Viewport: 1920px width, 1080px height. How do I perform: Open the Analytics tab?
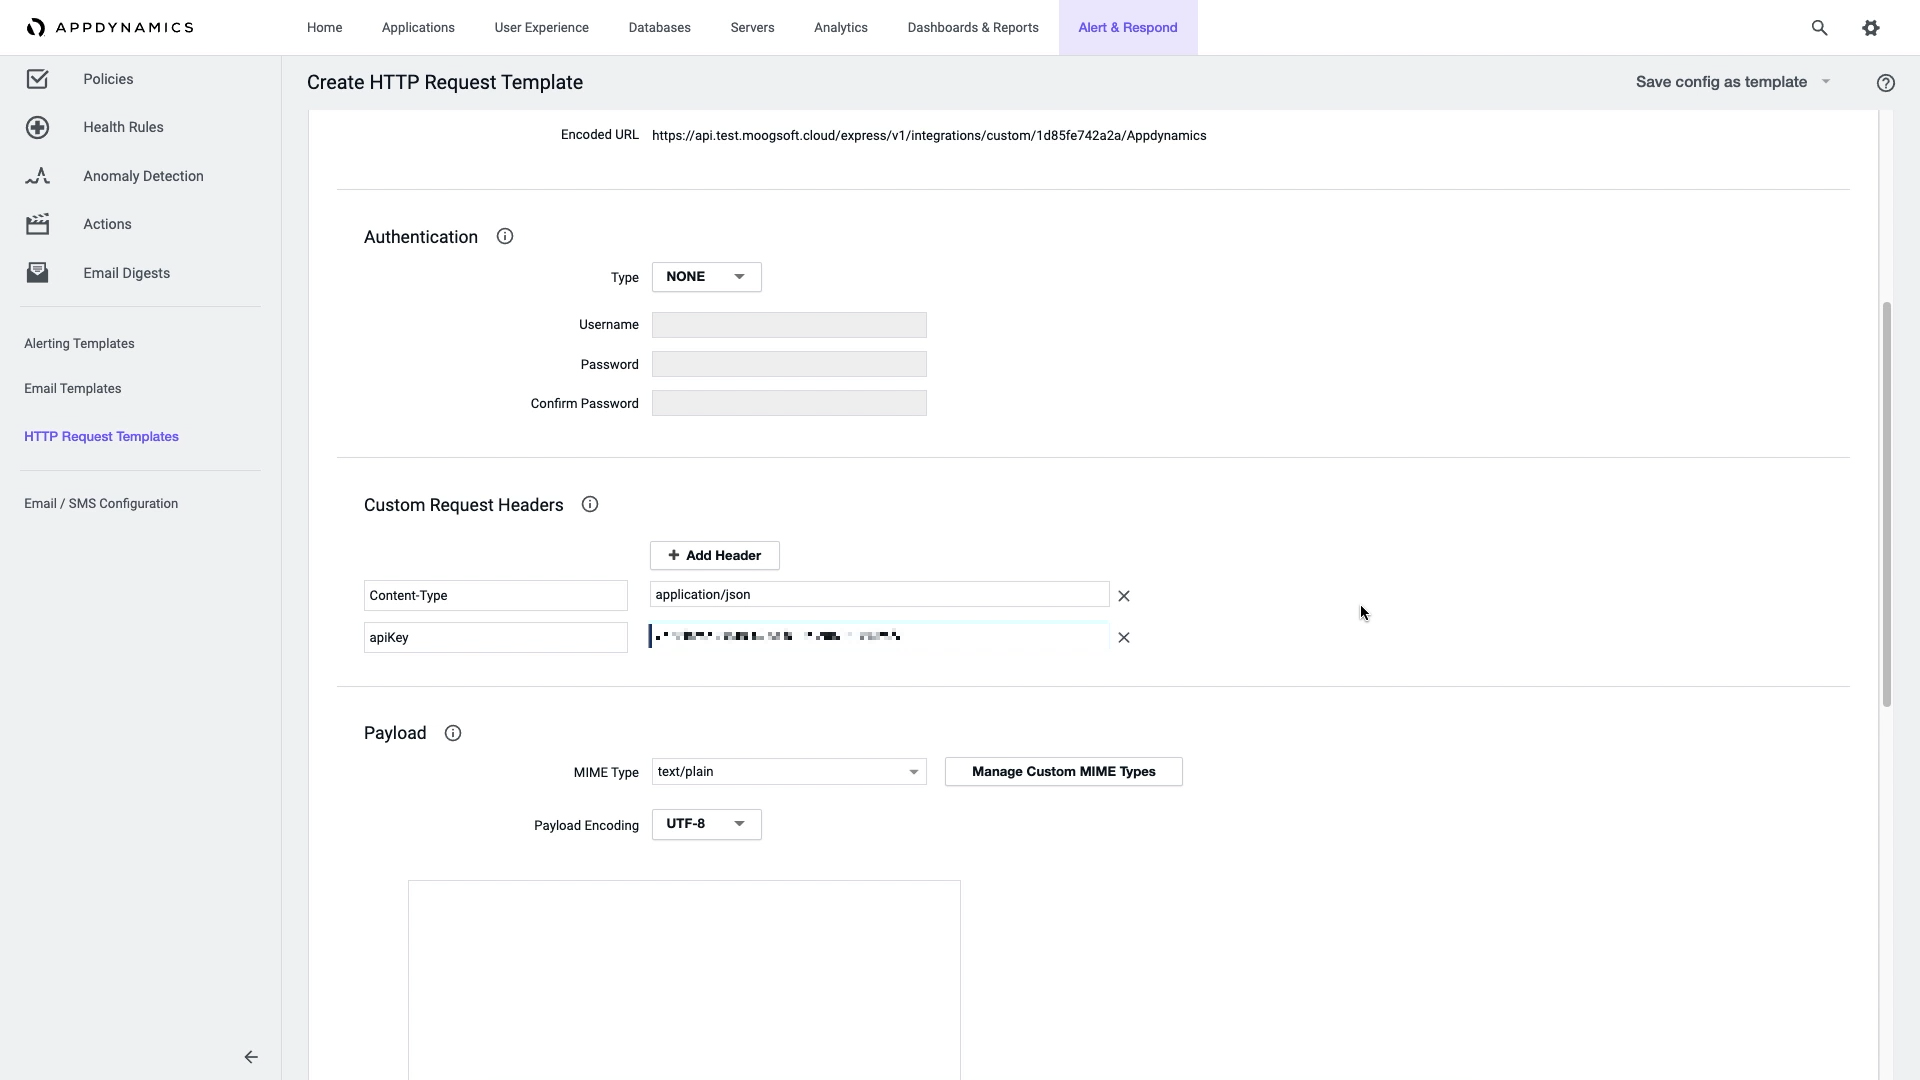(840, 28)
